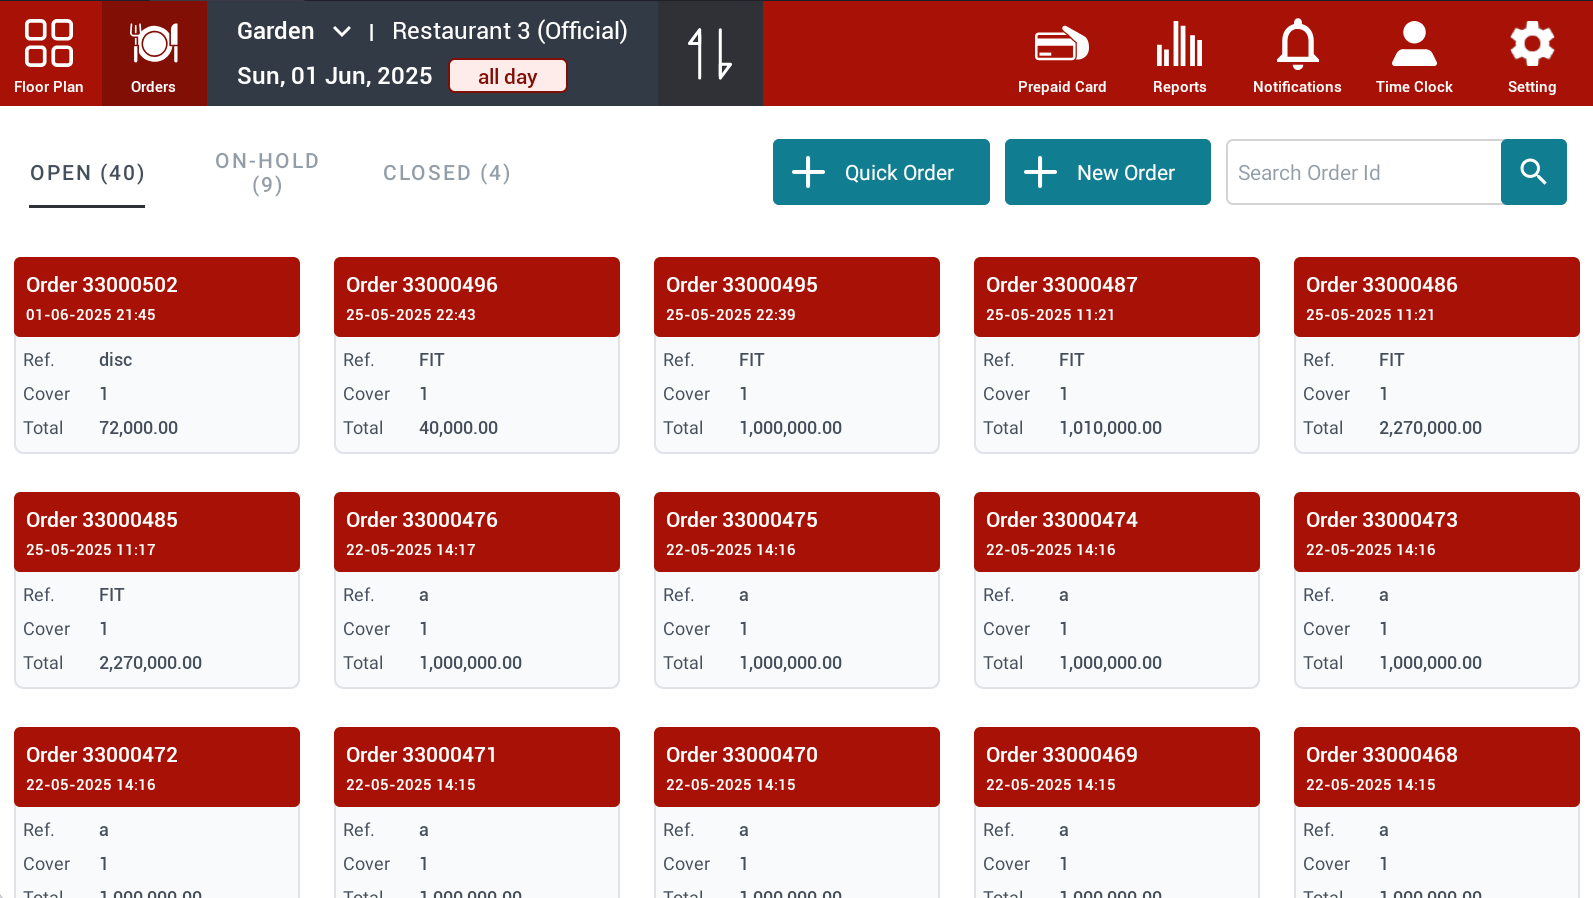Open Prepaid Card
This screenshot has height=898, width=1593.
[1062, 59]
